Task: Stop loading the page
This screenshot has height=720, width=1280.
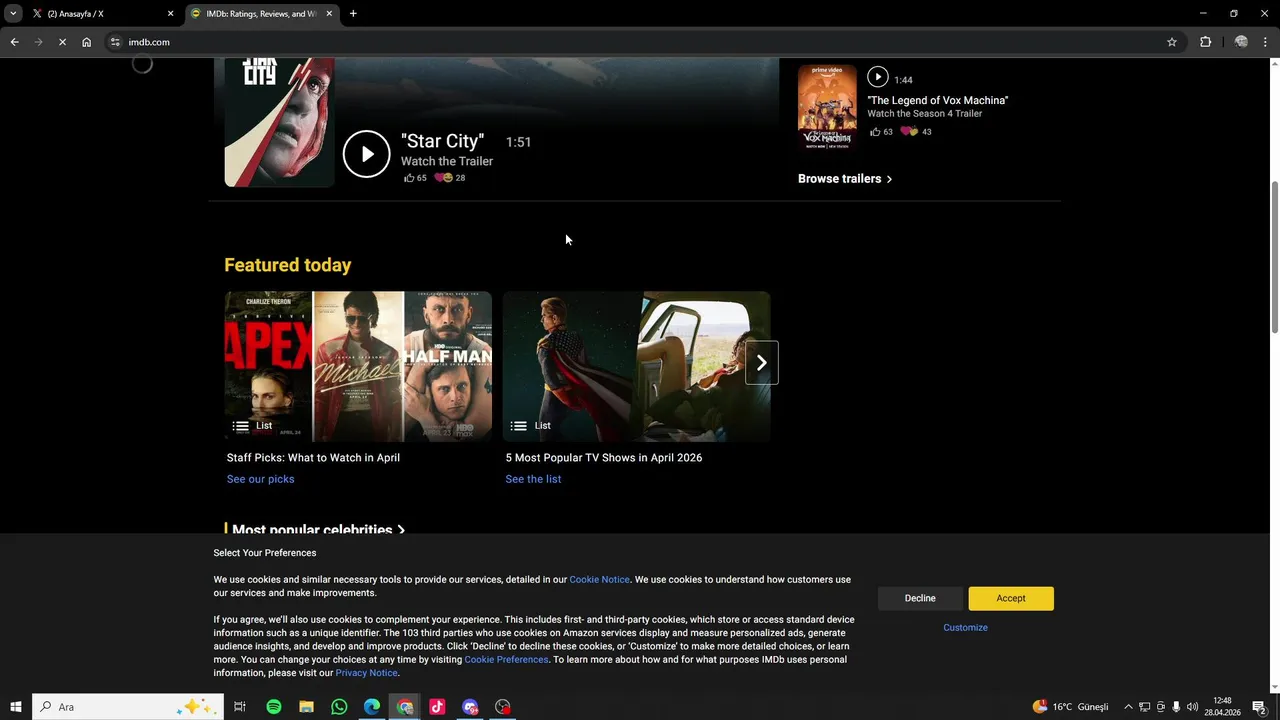Action: click(x=62, y=42)
